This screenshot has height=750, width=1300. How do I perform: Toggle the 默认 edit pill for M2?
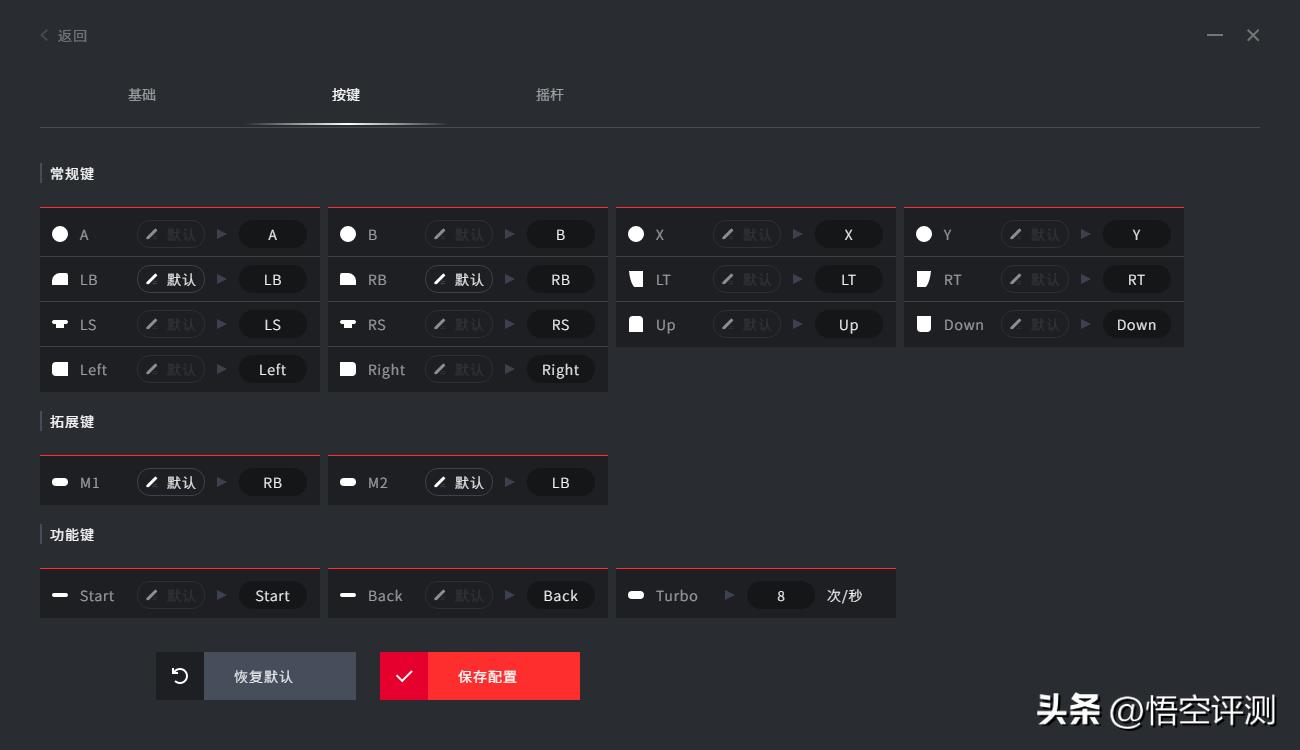[459, 482]
